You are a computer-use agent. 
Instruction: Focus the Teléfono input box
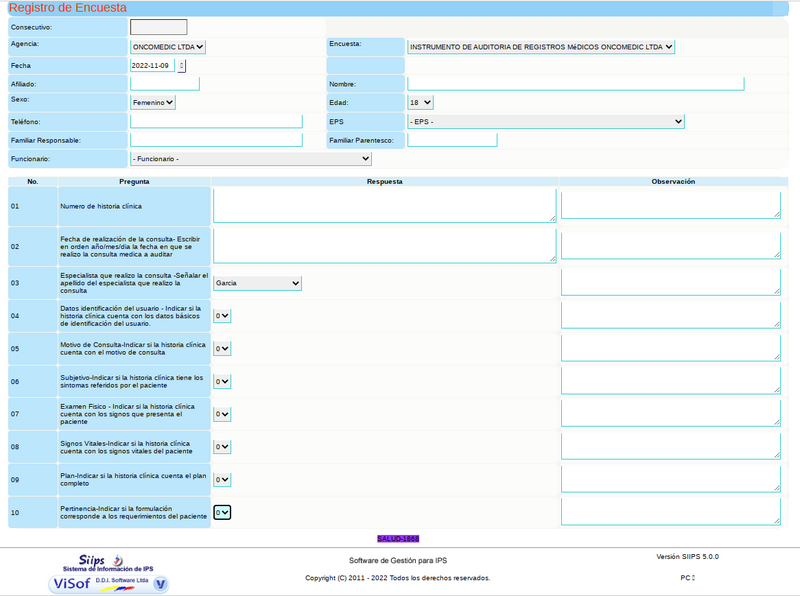[x=216, y=121]
